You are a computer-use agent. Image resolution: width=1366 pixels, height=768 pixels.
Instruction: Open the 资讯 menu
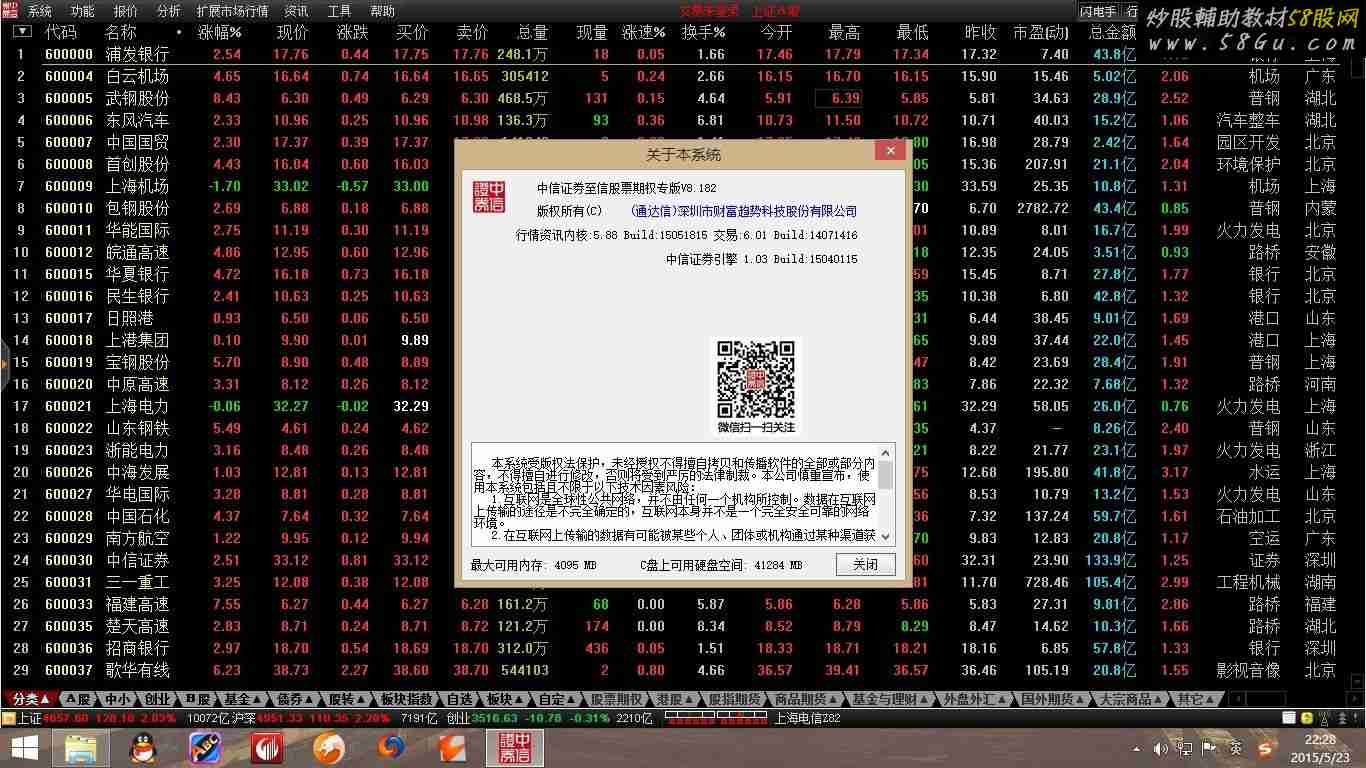(x=296, y=11)
